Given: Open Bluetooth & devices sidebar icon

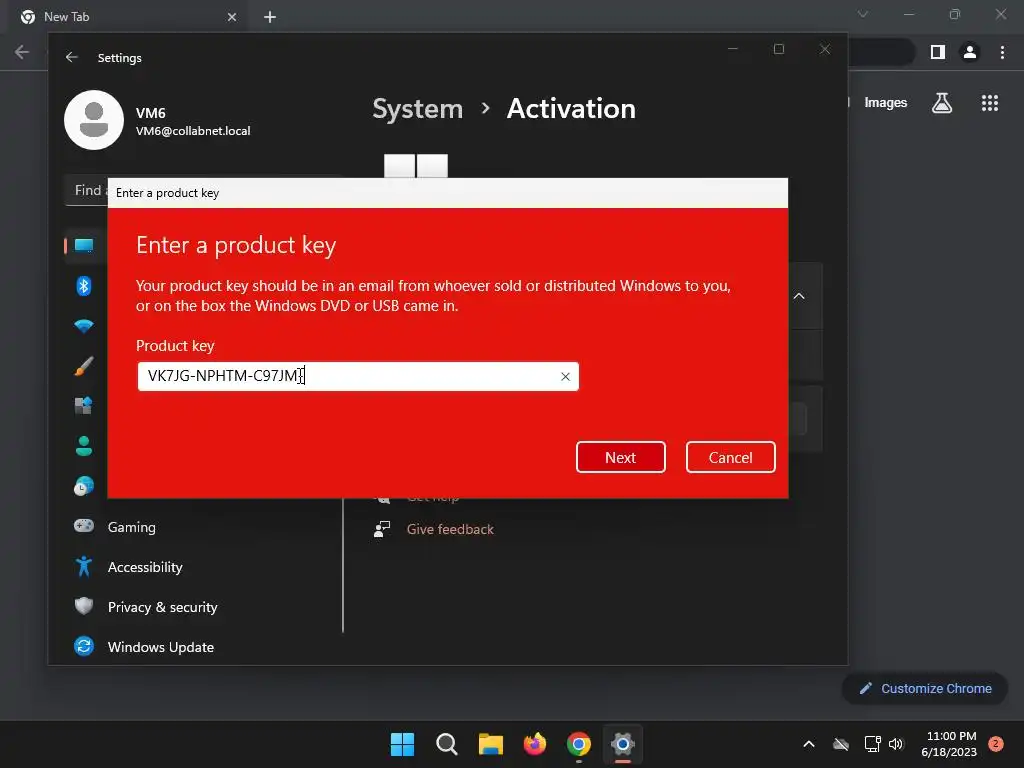Looking at the screenshot, I should (x=84, y=286).
